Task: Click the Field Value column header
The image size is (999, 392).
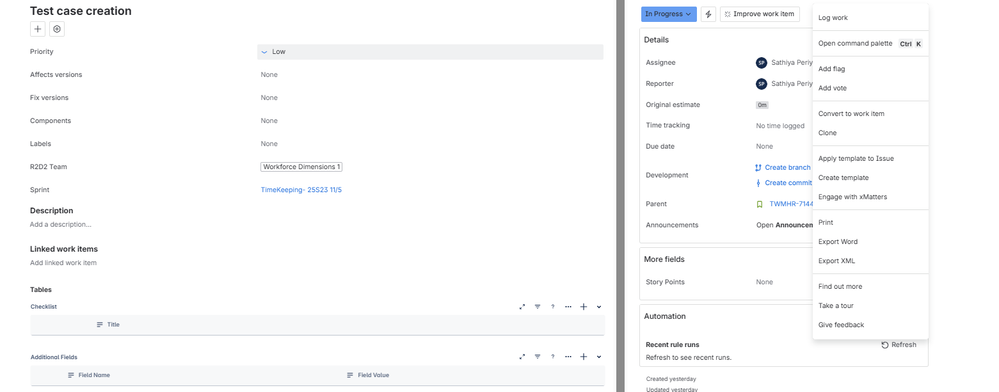Action: (368, 375)
